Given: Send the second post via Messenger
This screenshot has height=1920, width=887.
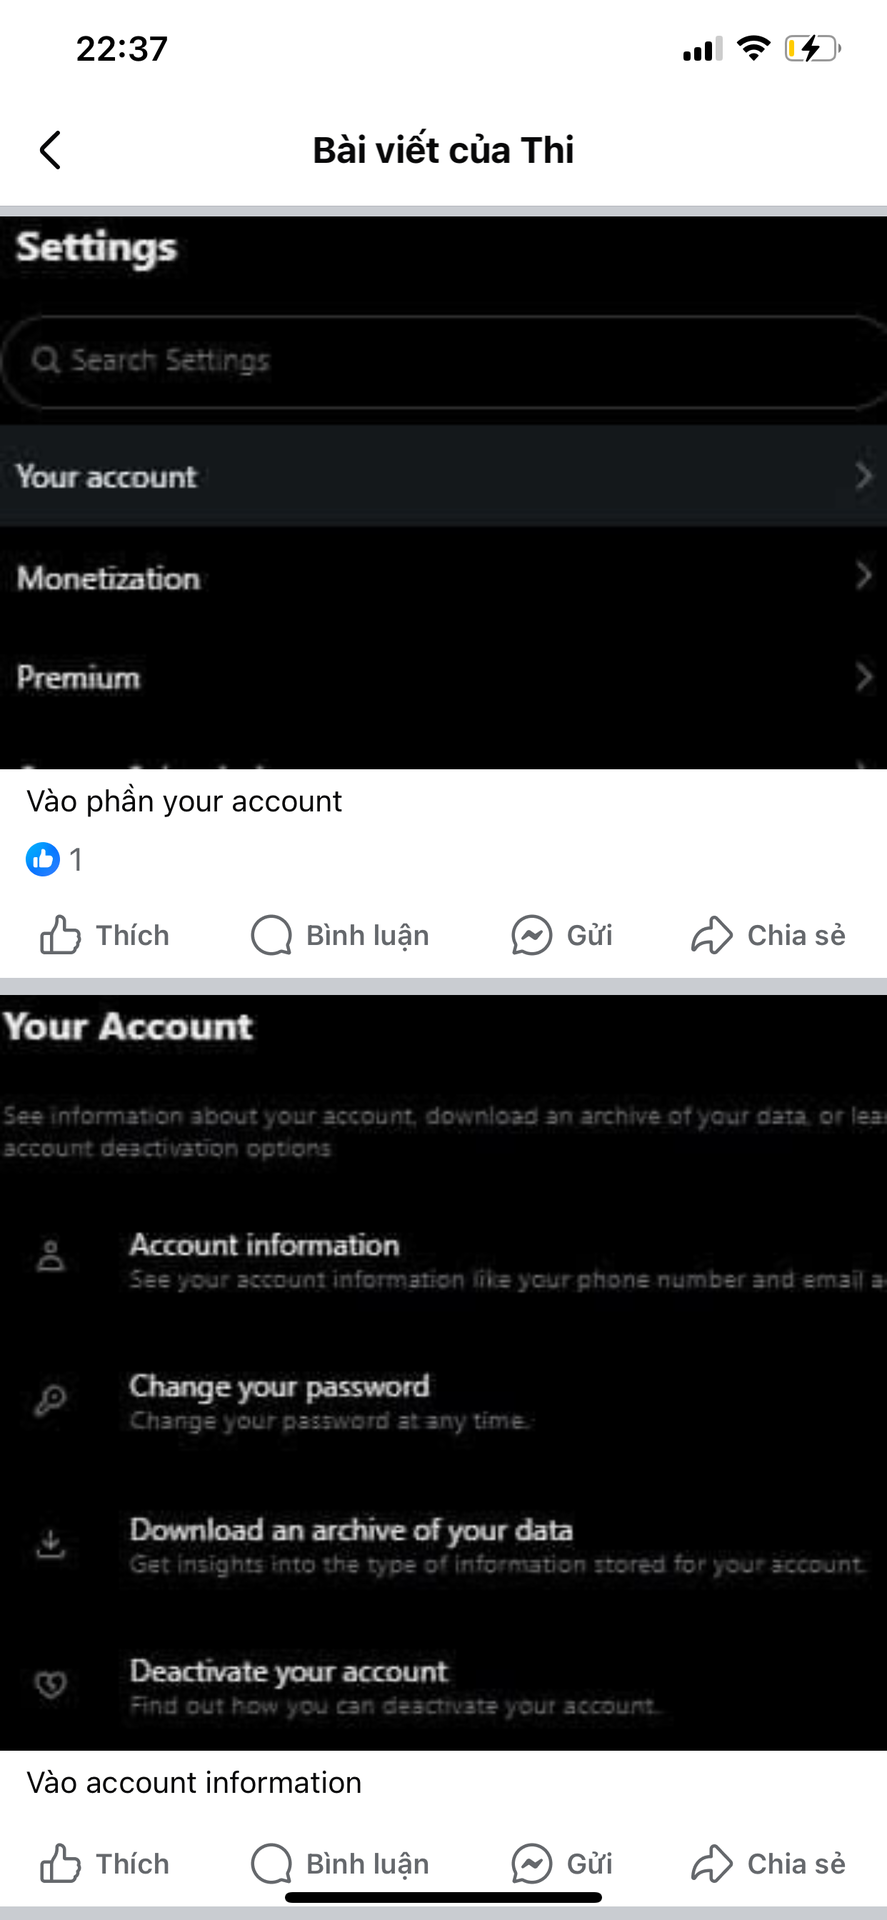Looking at the screenshot, I should click(562, 1864).
